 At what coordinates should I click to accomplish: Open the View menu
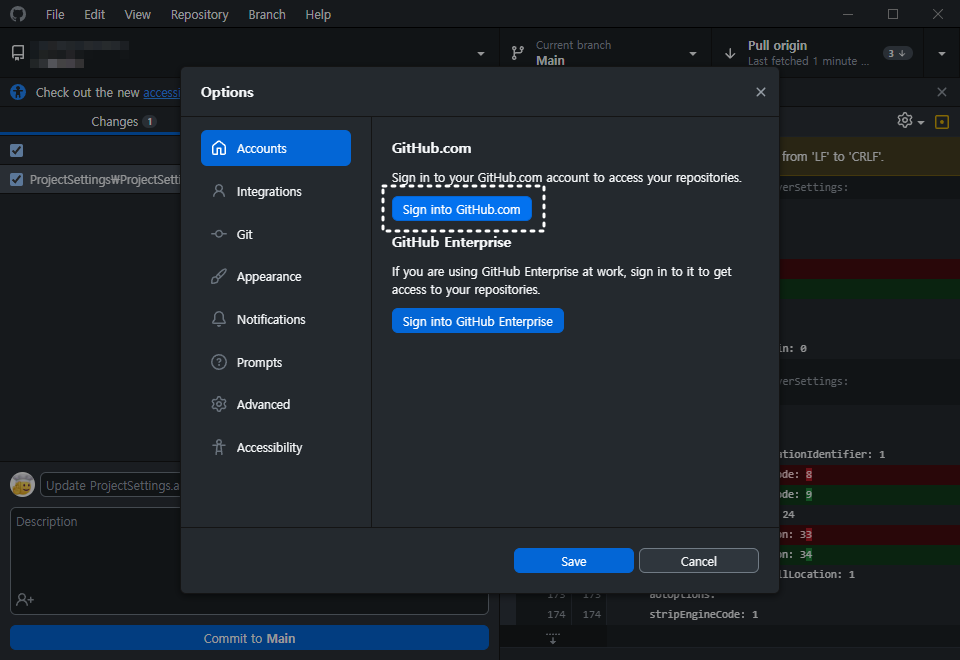[137, 14]
